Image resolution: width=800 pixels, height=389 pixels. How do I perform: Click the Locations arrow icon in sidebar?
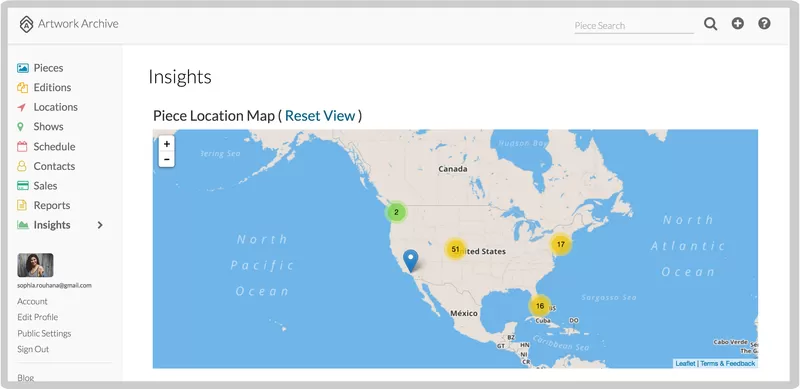pyautogui.click(x=21, y=107)
